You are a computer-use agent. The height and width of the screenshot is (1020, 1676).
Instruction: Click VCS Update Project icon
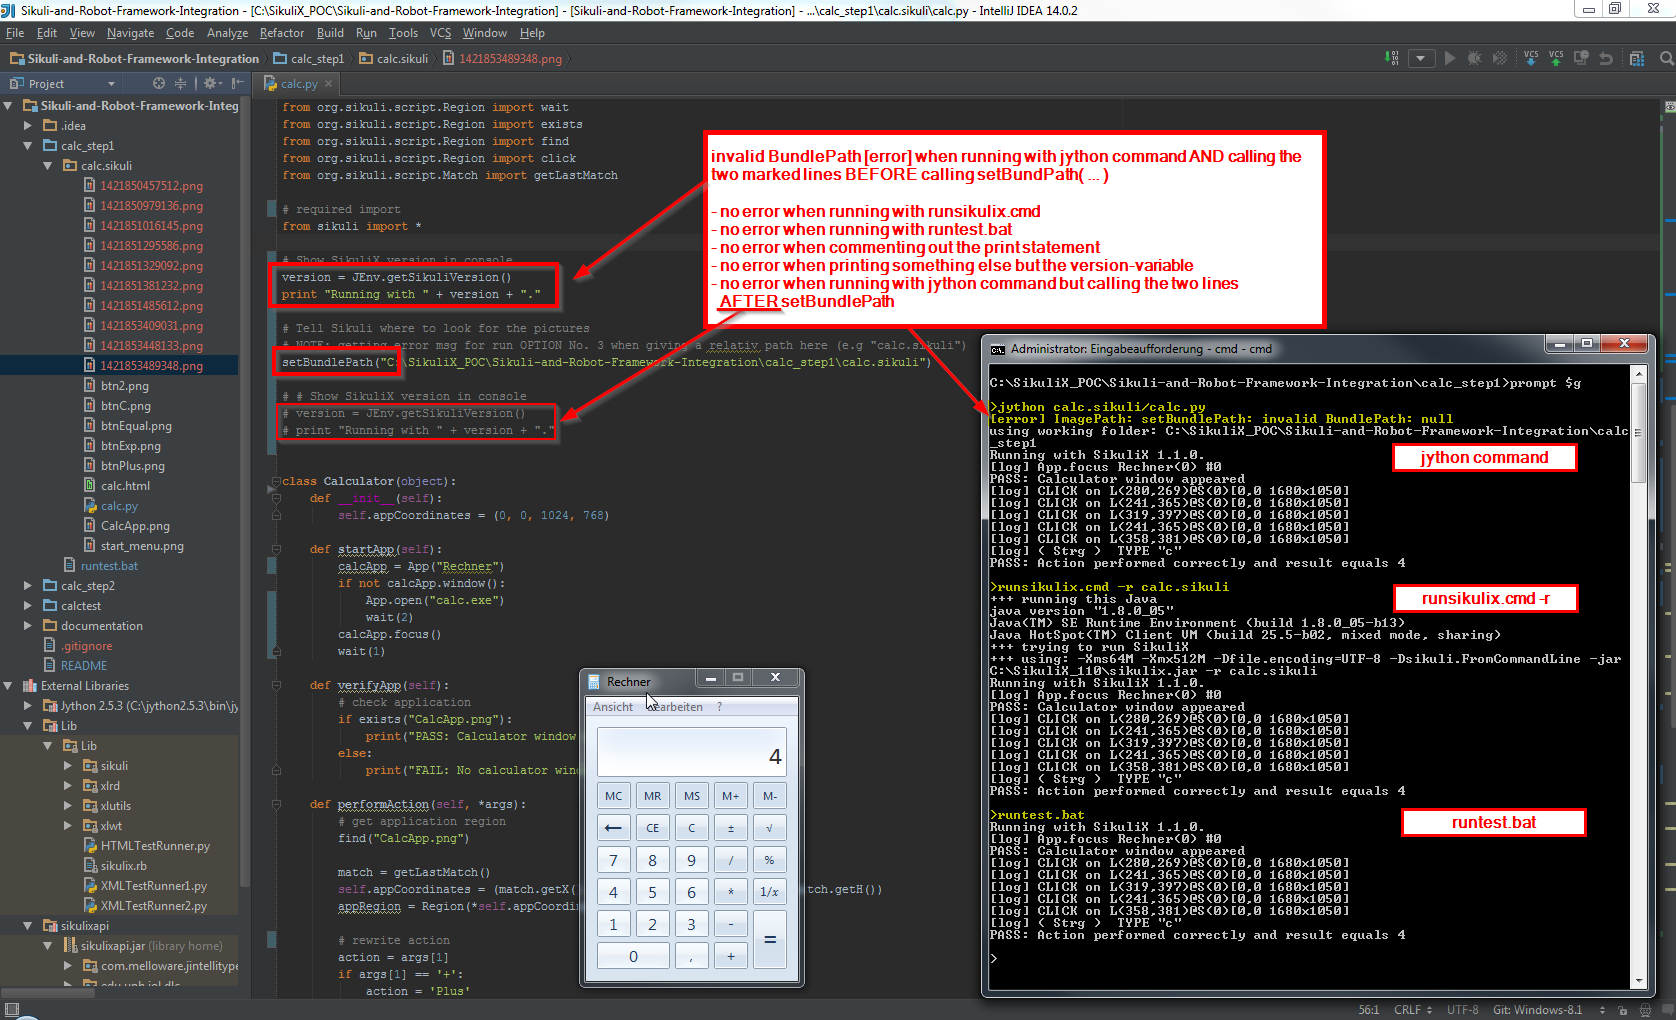[x=1531, y=58]
